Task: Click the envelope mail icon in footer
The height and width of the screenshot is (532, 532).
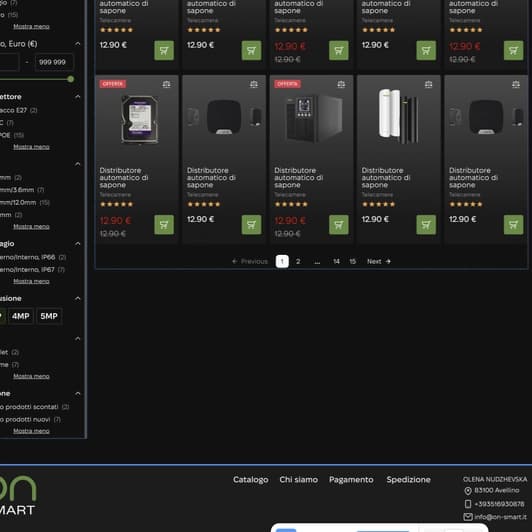Action: click(x=468, y=517)
